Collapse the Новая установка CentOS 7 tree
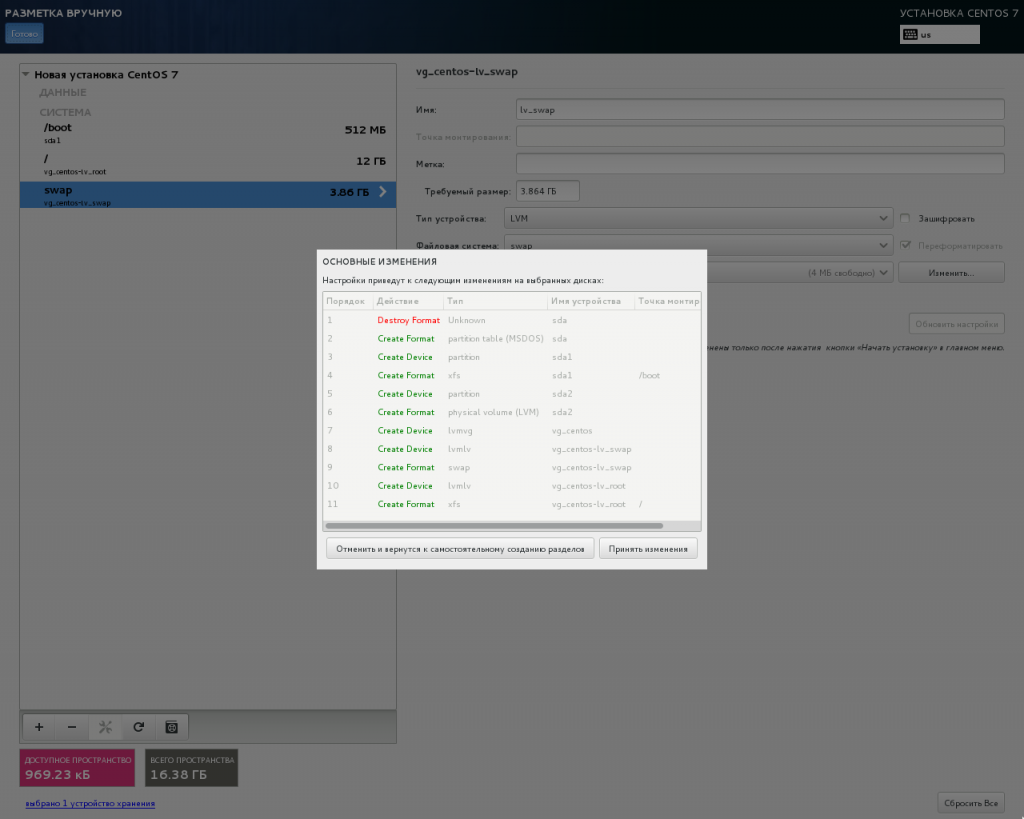Image resolution: width=1024 pixels, height=819 pixels. (26, 74)
